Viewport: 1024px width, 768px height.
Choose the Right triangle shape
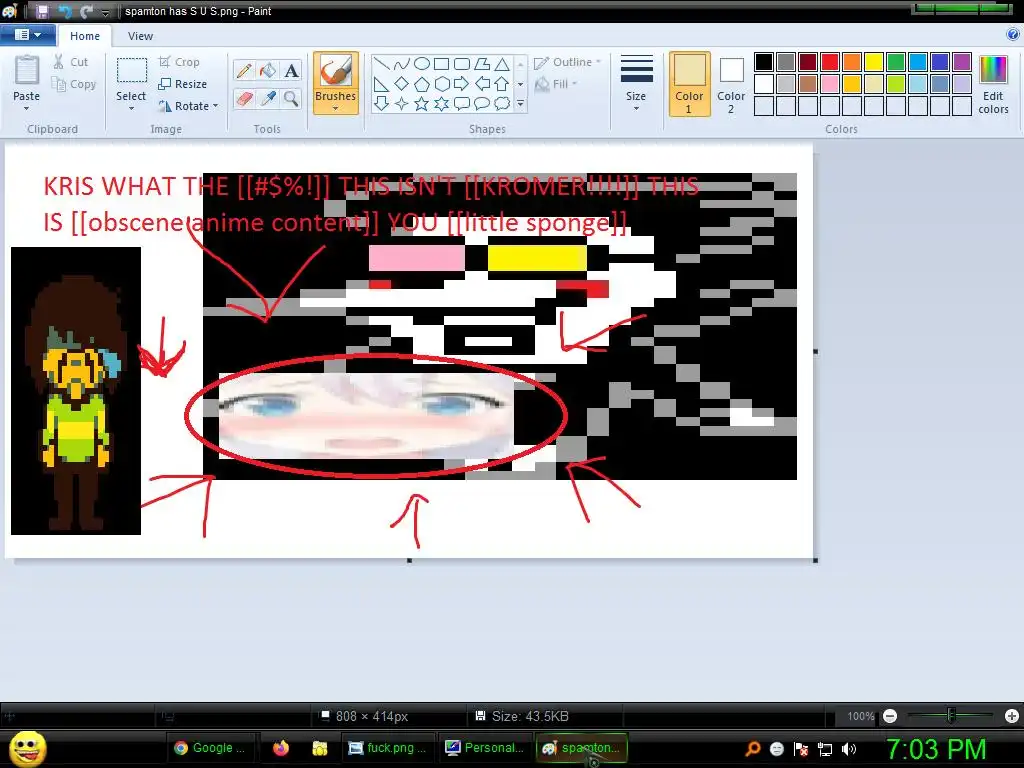point(381,84)
